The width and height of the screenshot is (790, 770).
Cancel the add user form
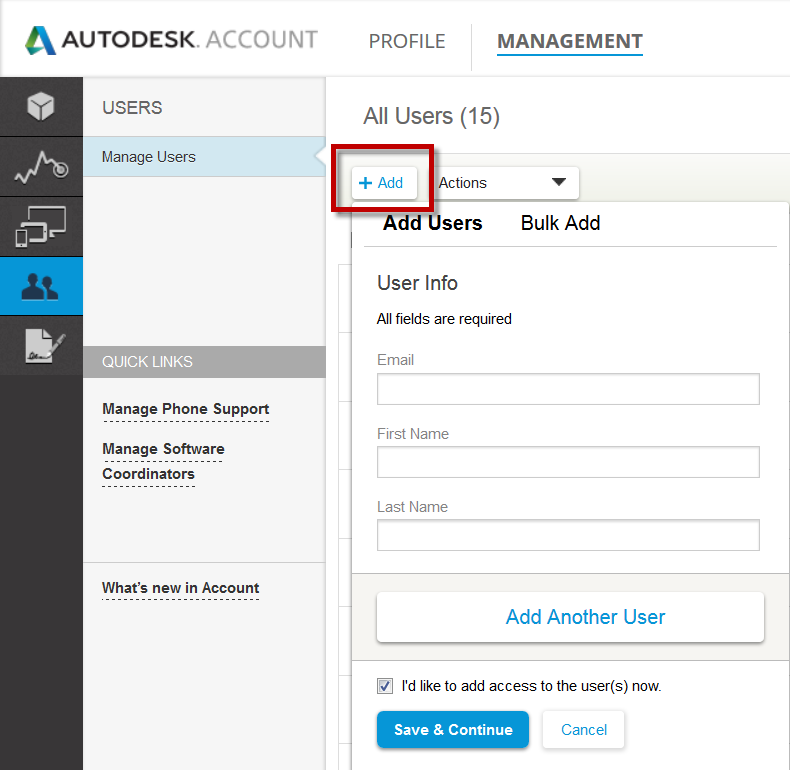(x=583, y=729)
